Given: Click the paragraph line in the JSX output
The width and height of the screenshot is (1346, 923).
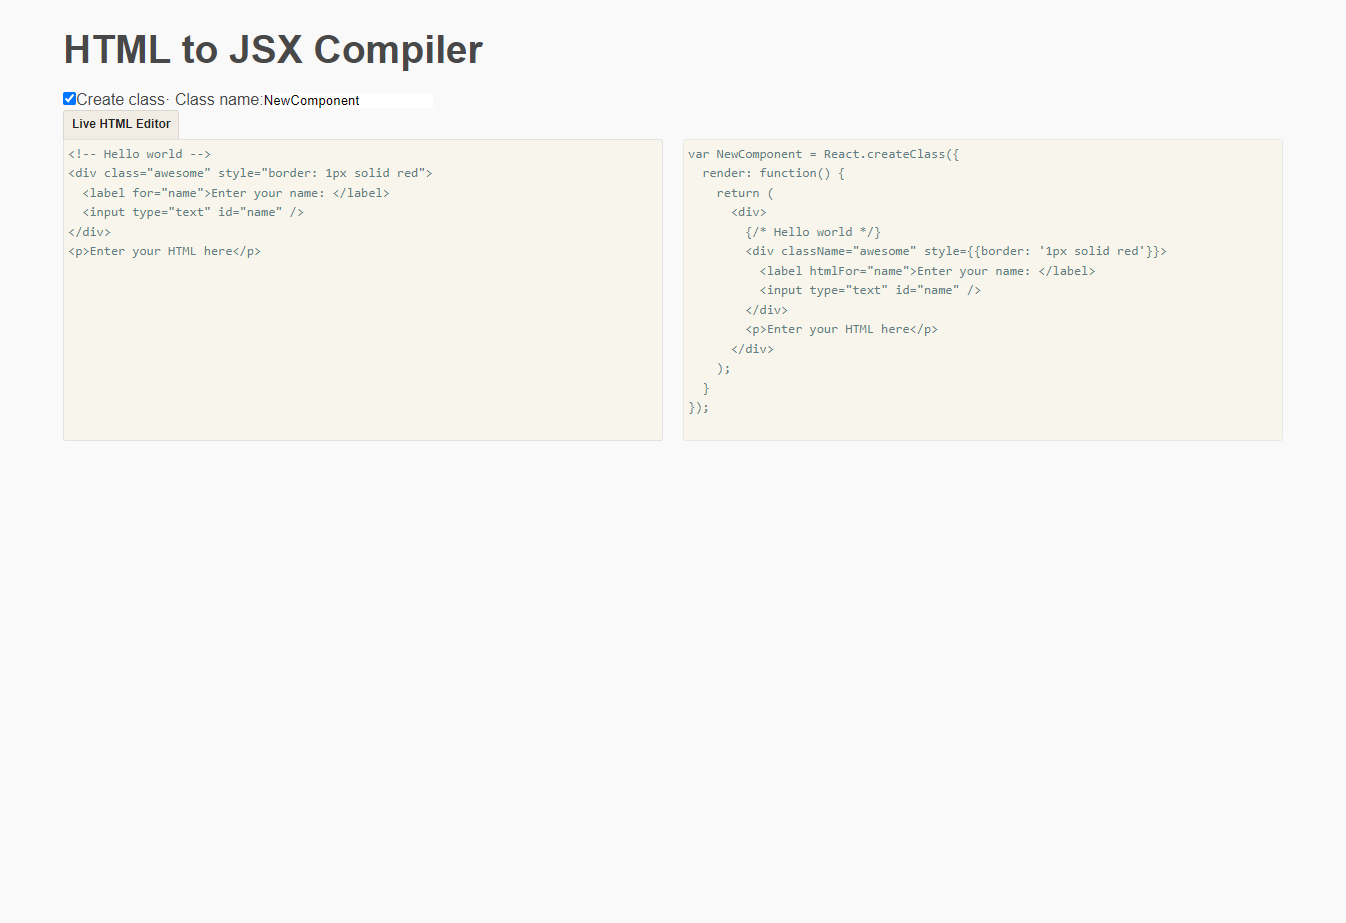Looking at the screenshot, I should (841, 329).
